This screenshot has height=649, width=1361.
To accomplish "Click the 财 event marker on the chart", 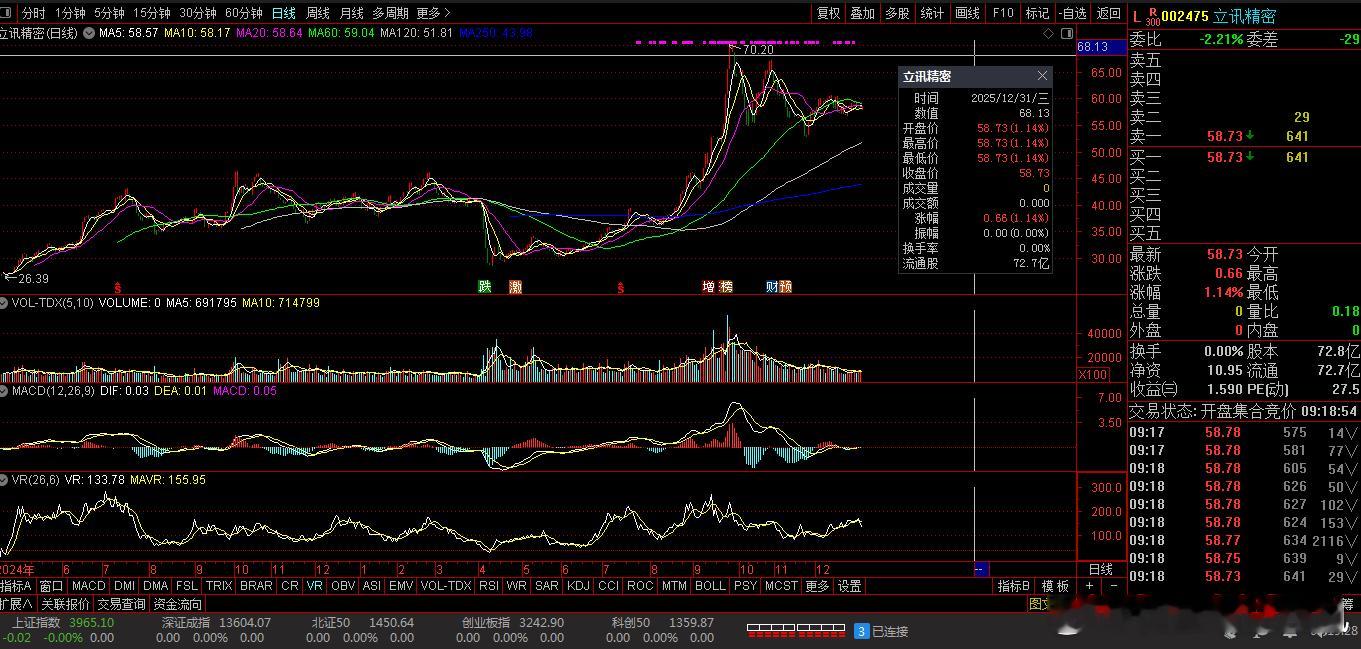I will tap(772, 286).
